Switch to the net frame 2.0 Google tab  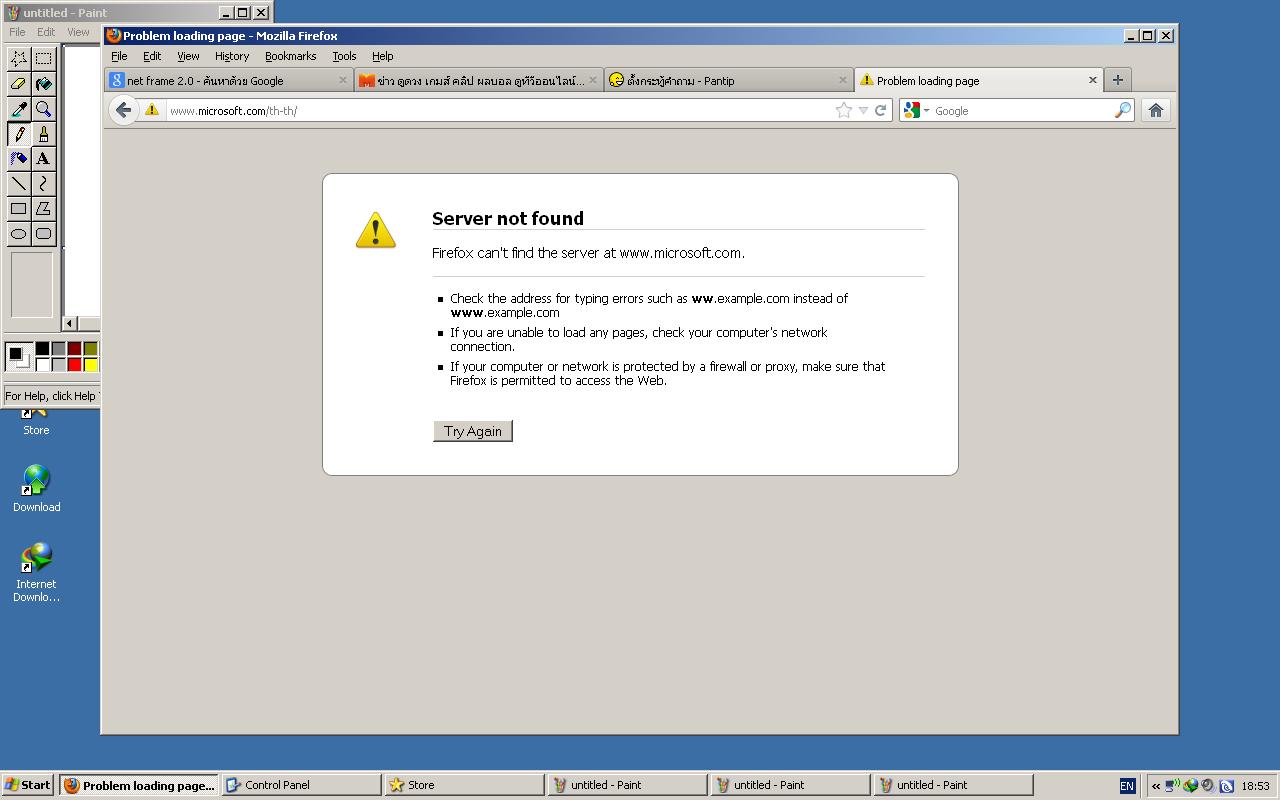point(229,80)
